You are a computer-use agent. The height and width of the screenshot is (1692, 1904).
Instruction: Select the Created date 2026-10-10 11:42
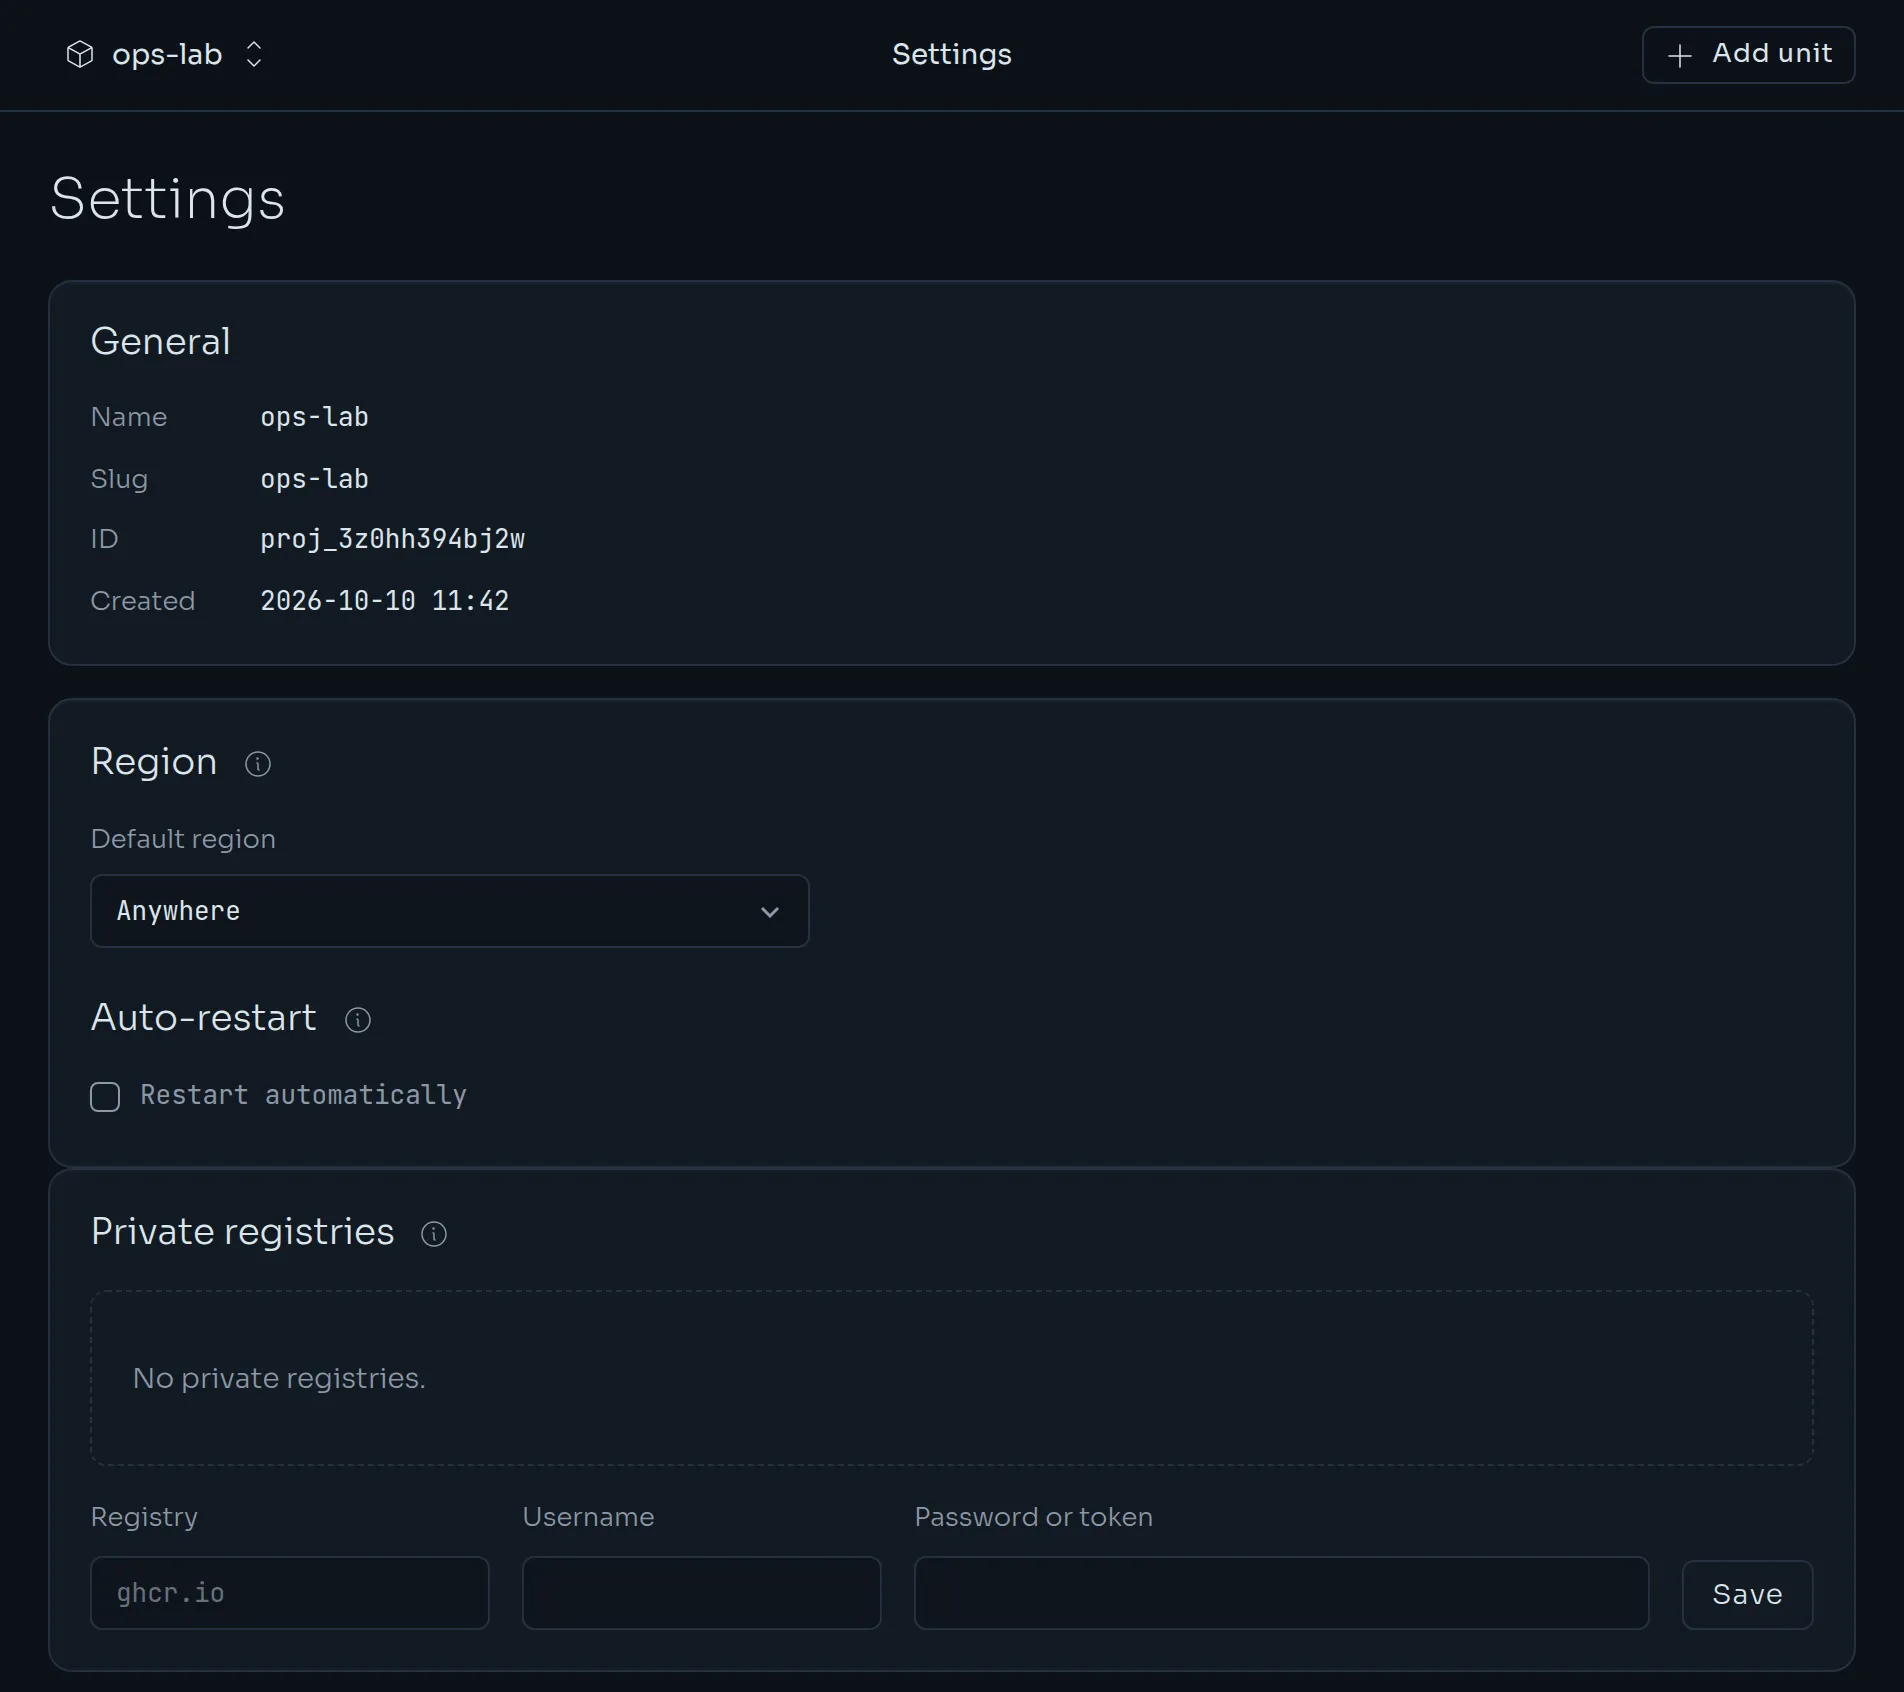point(385,601)
